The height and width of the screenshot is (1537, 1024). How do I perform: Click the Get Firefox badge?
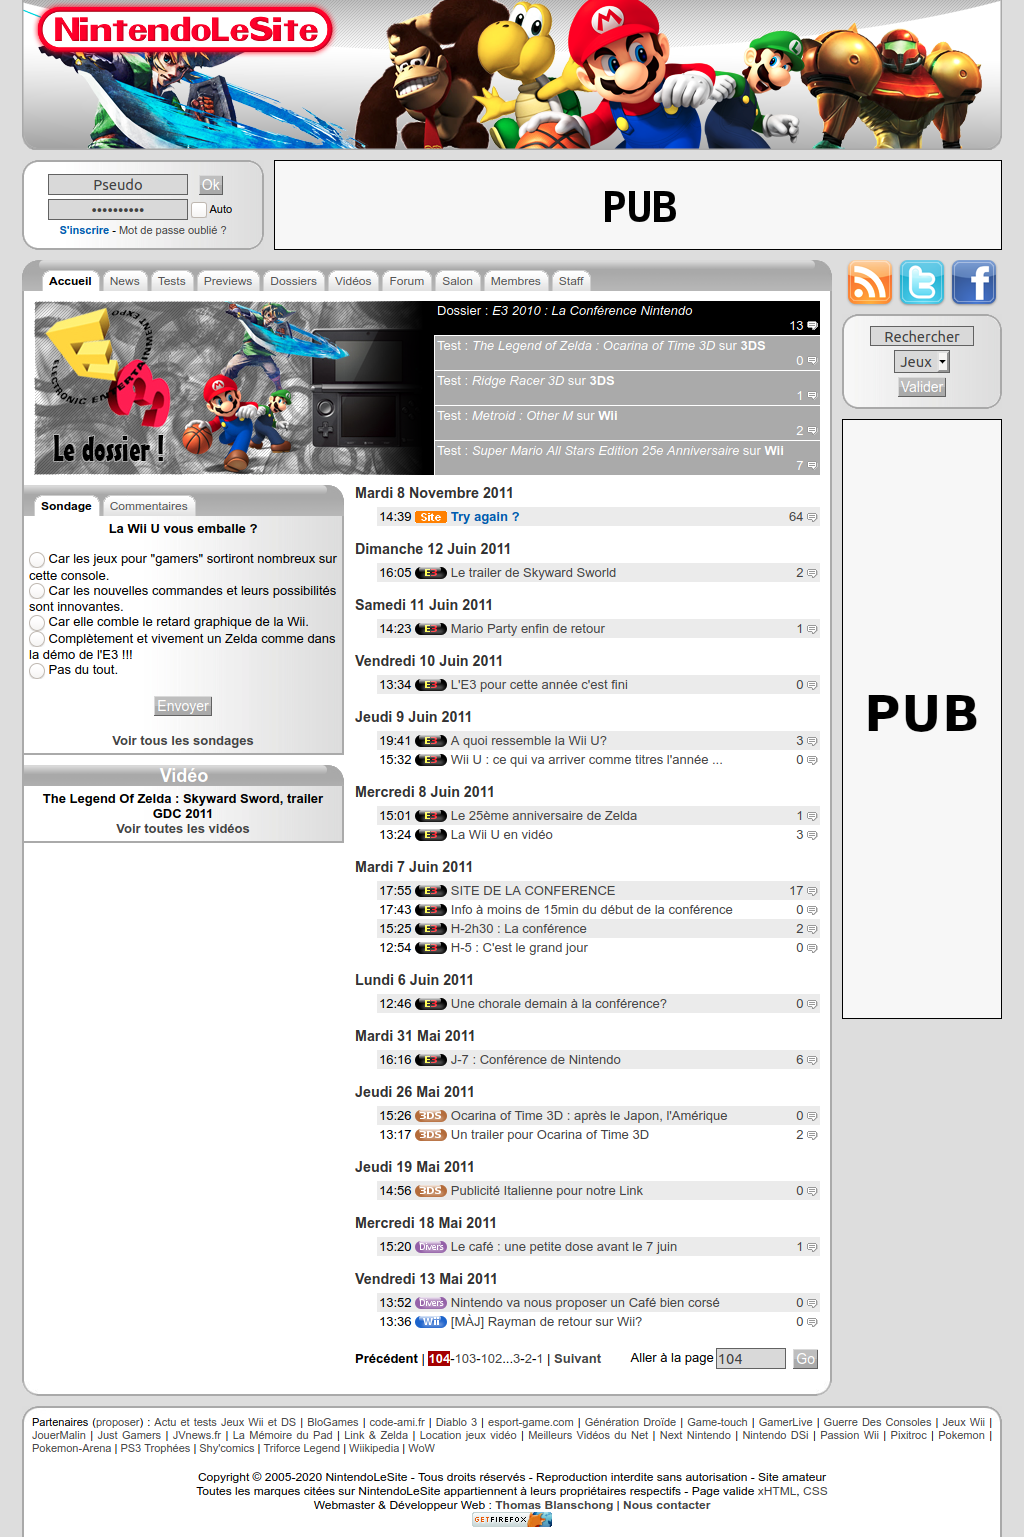click(512, 1519)
